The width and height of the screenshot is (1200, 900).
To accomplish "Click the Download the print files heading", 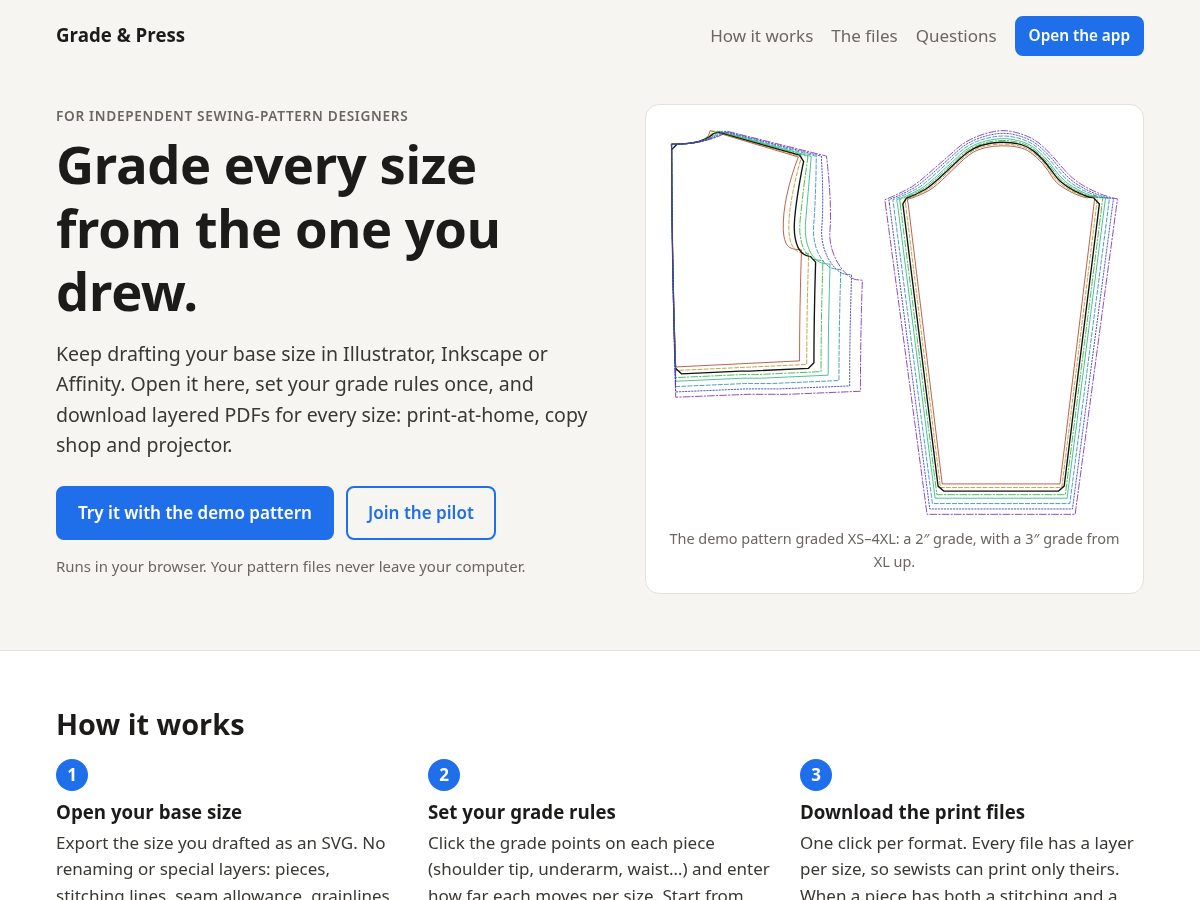I will pos(912,812).
